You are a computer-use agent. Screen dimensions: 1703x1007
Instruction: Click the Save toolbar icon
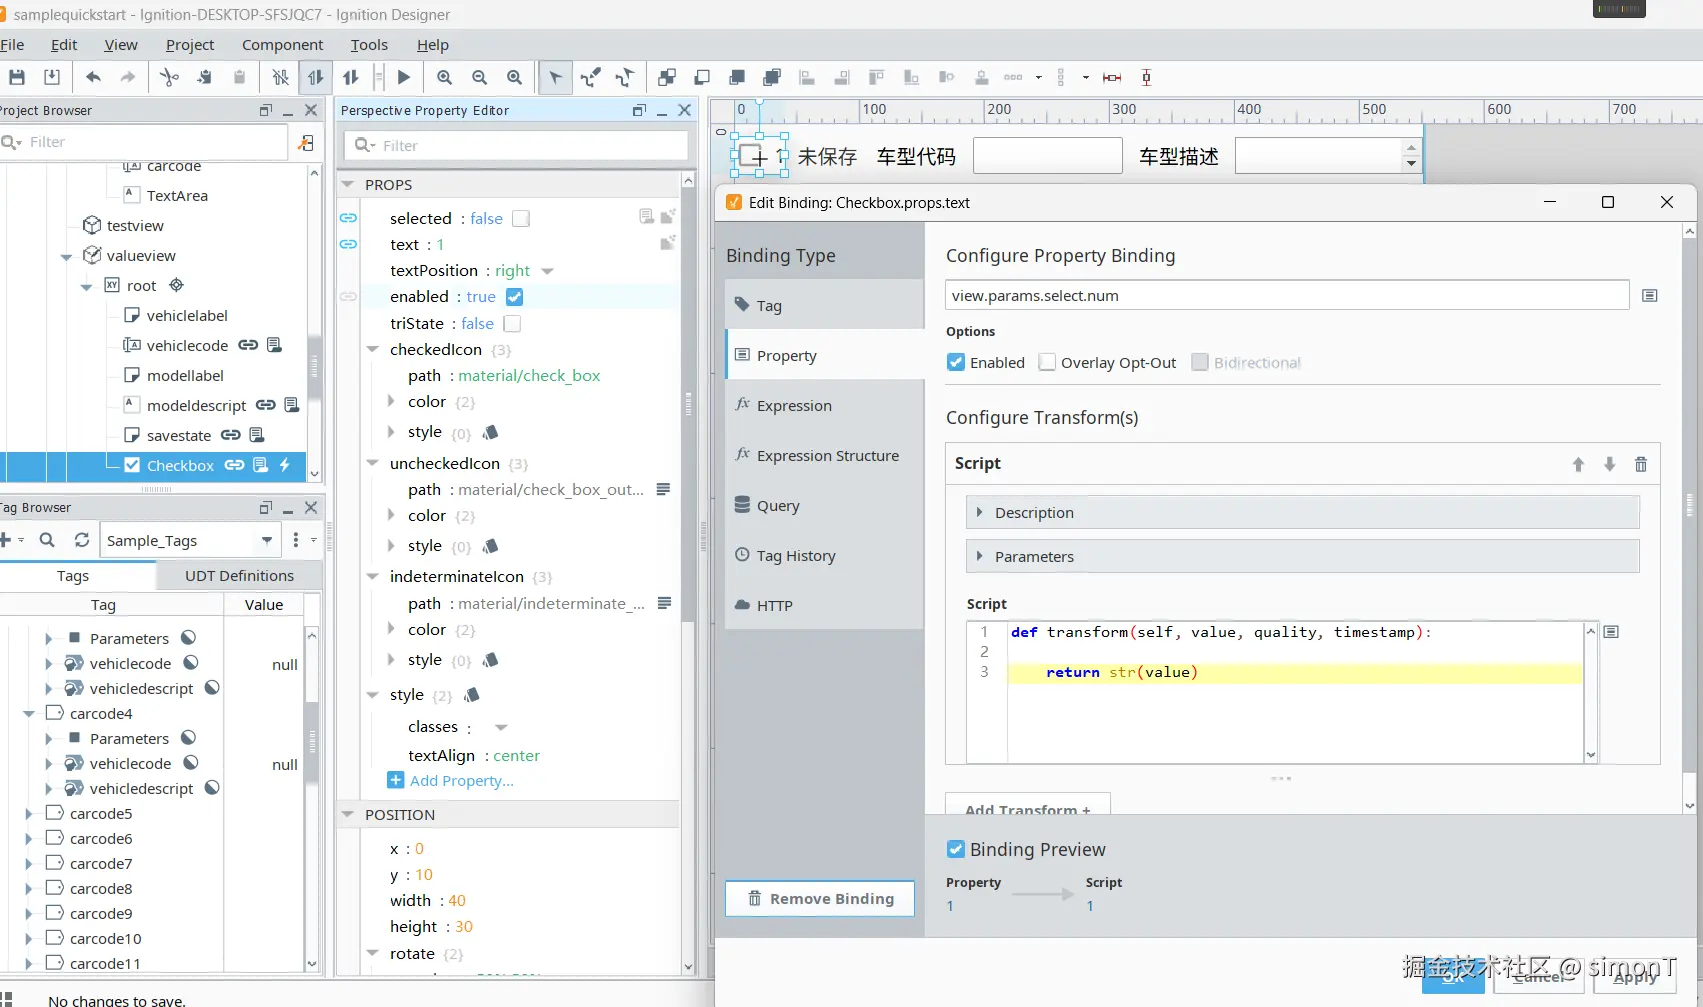click(x=17, y=77)
